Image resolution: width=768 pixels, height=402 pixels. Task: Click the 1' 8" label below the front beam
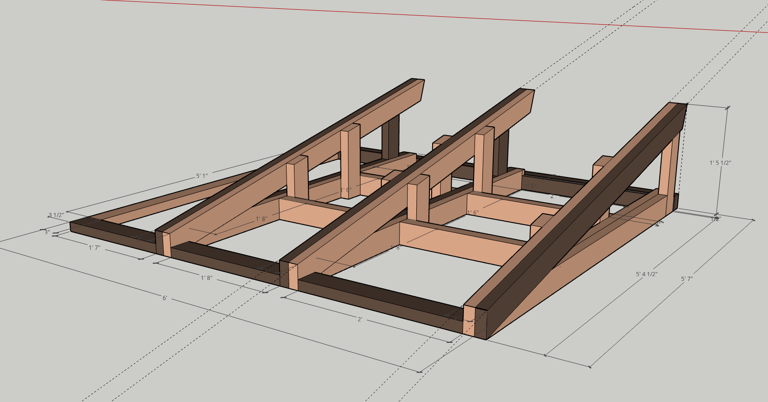coord(206,278)
